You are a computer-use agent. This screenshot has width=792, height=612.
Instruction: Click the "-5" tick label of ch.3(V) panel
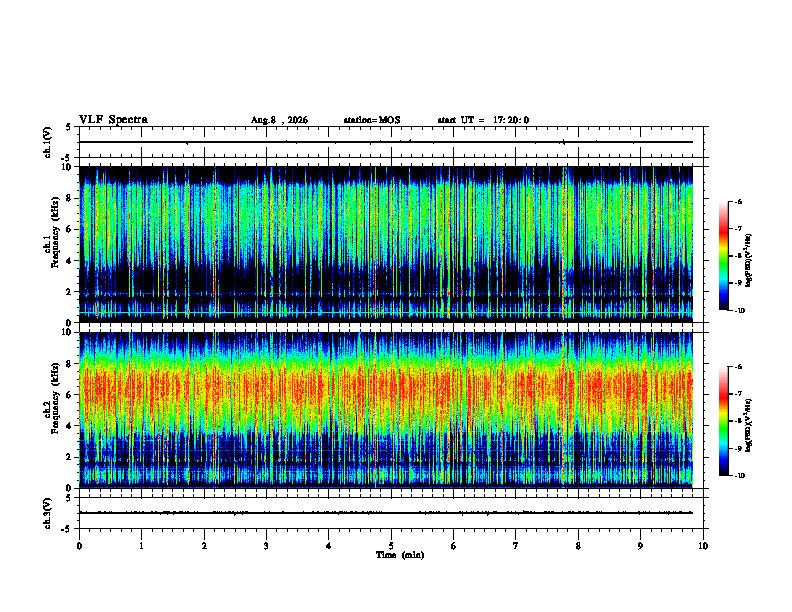(x=68, y=529)
